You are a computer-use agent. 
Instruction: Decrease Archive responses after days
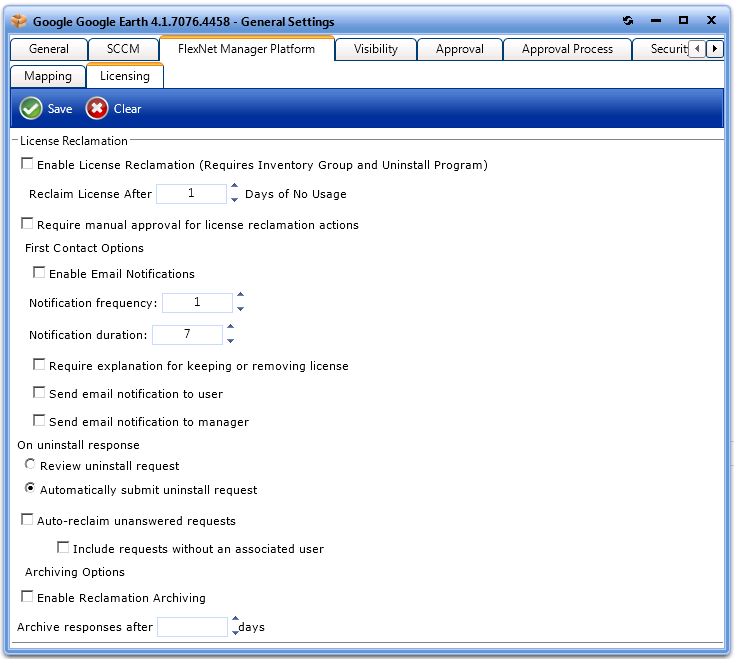pyautogui.click(x=235, y=633)
